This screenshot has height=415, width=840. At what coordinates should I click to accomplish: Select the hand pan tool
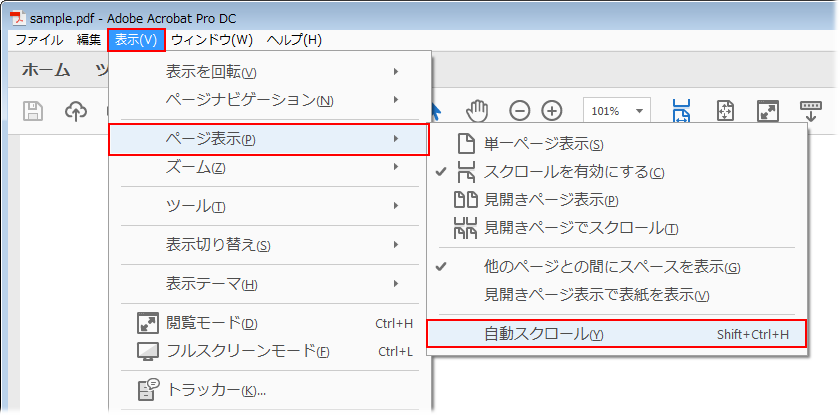477,111
